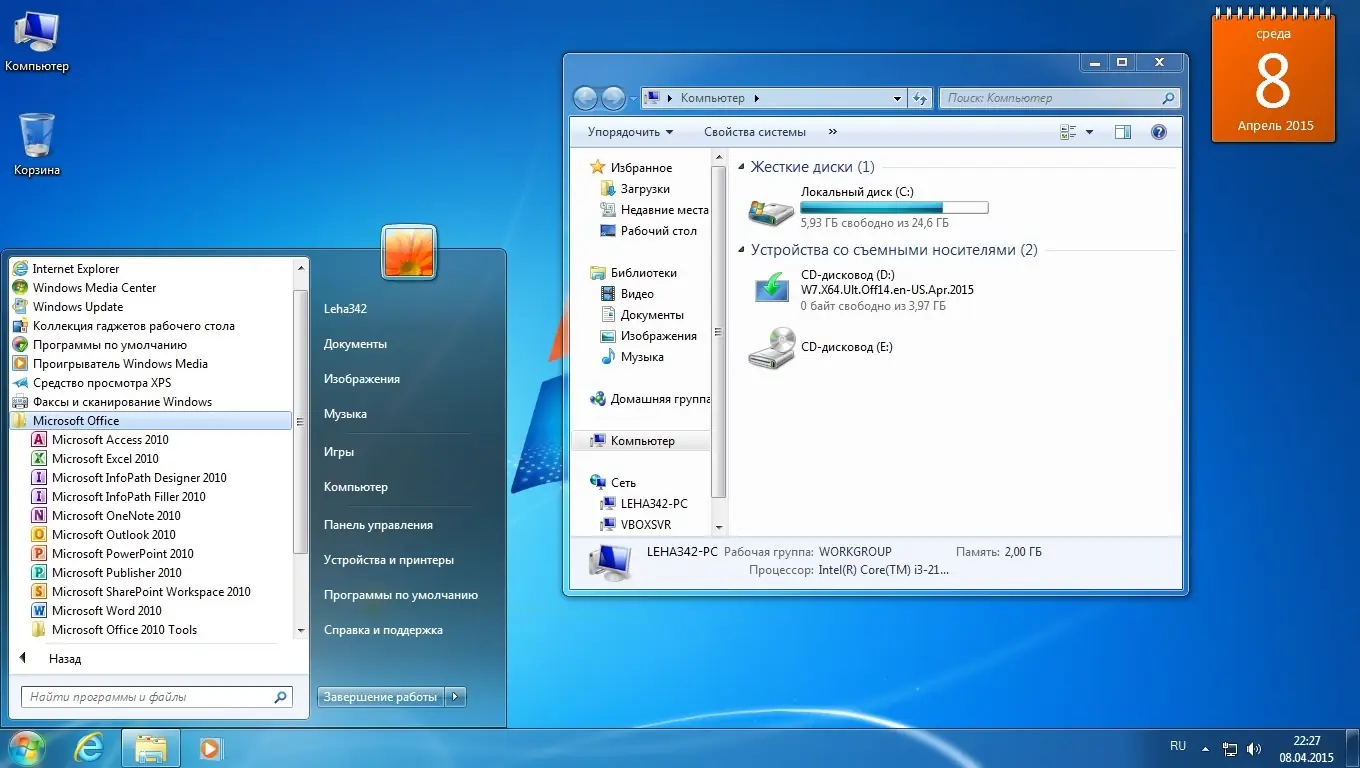This screenshot has width=1360, height=768.
Task: Open the Упорядочить dropdown menu
Action: [x=627, y=131]
